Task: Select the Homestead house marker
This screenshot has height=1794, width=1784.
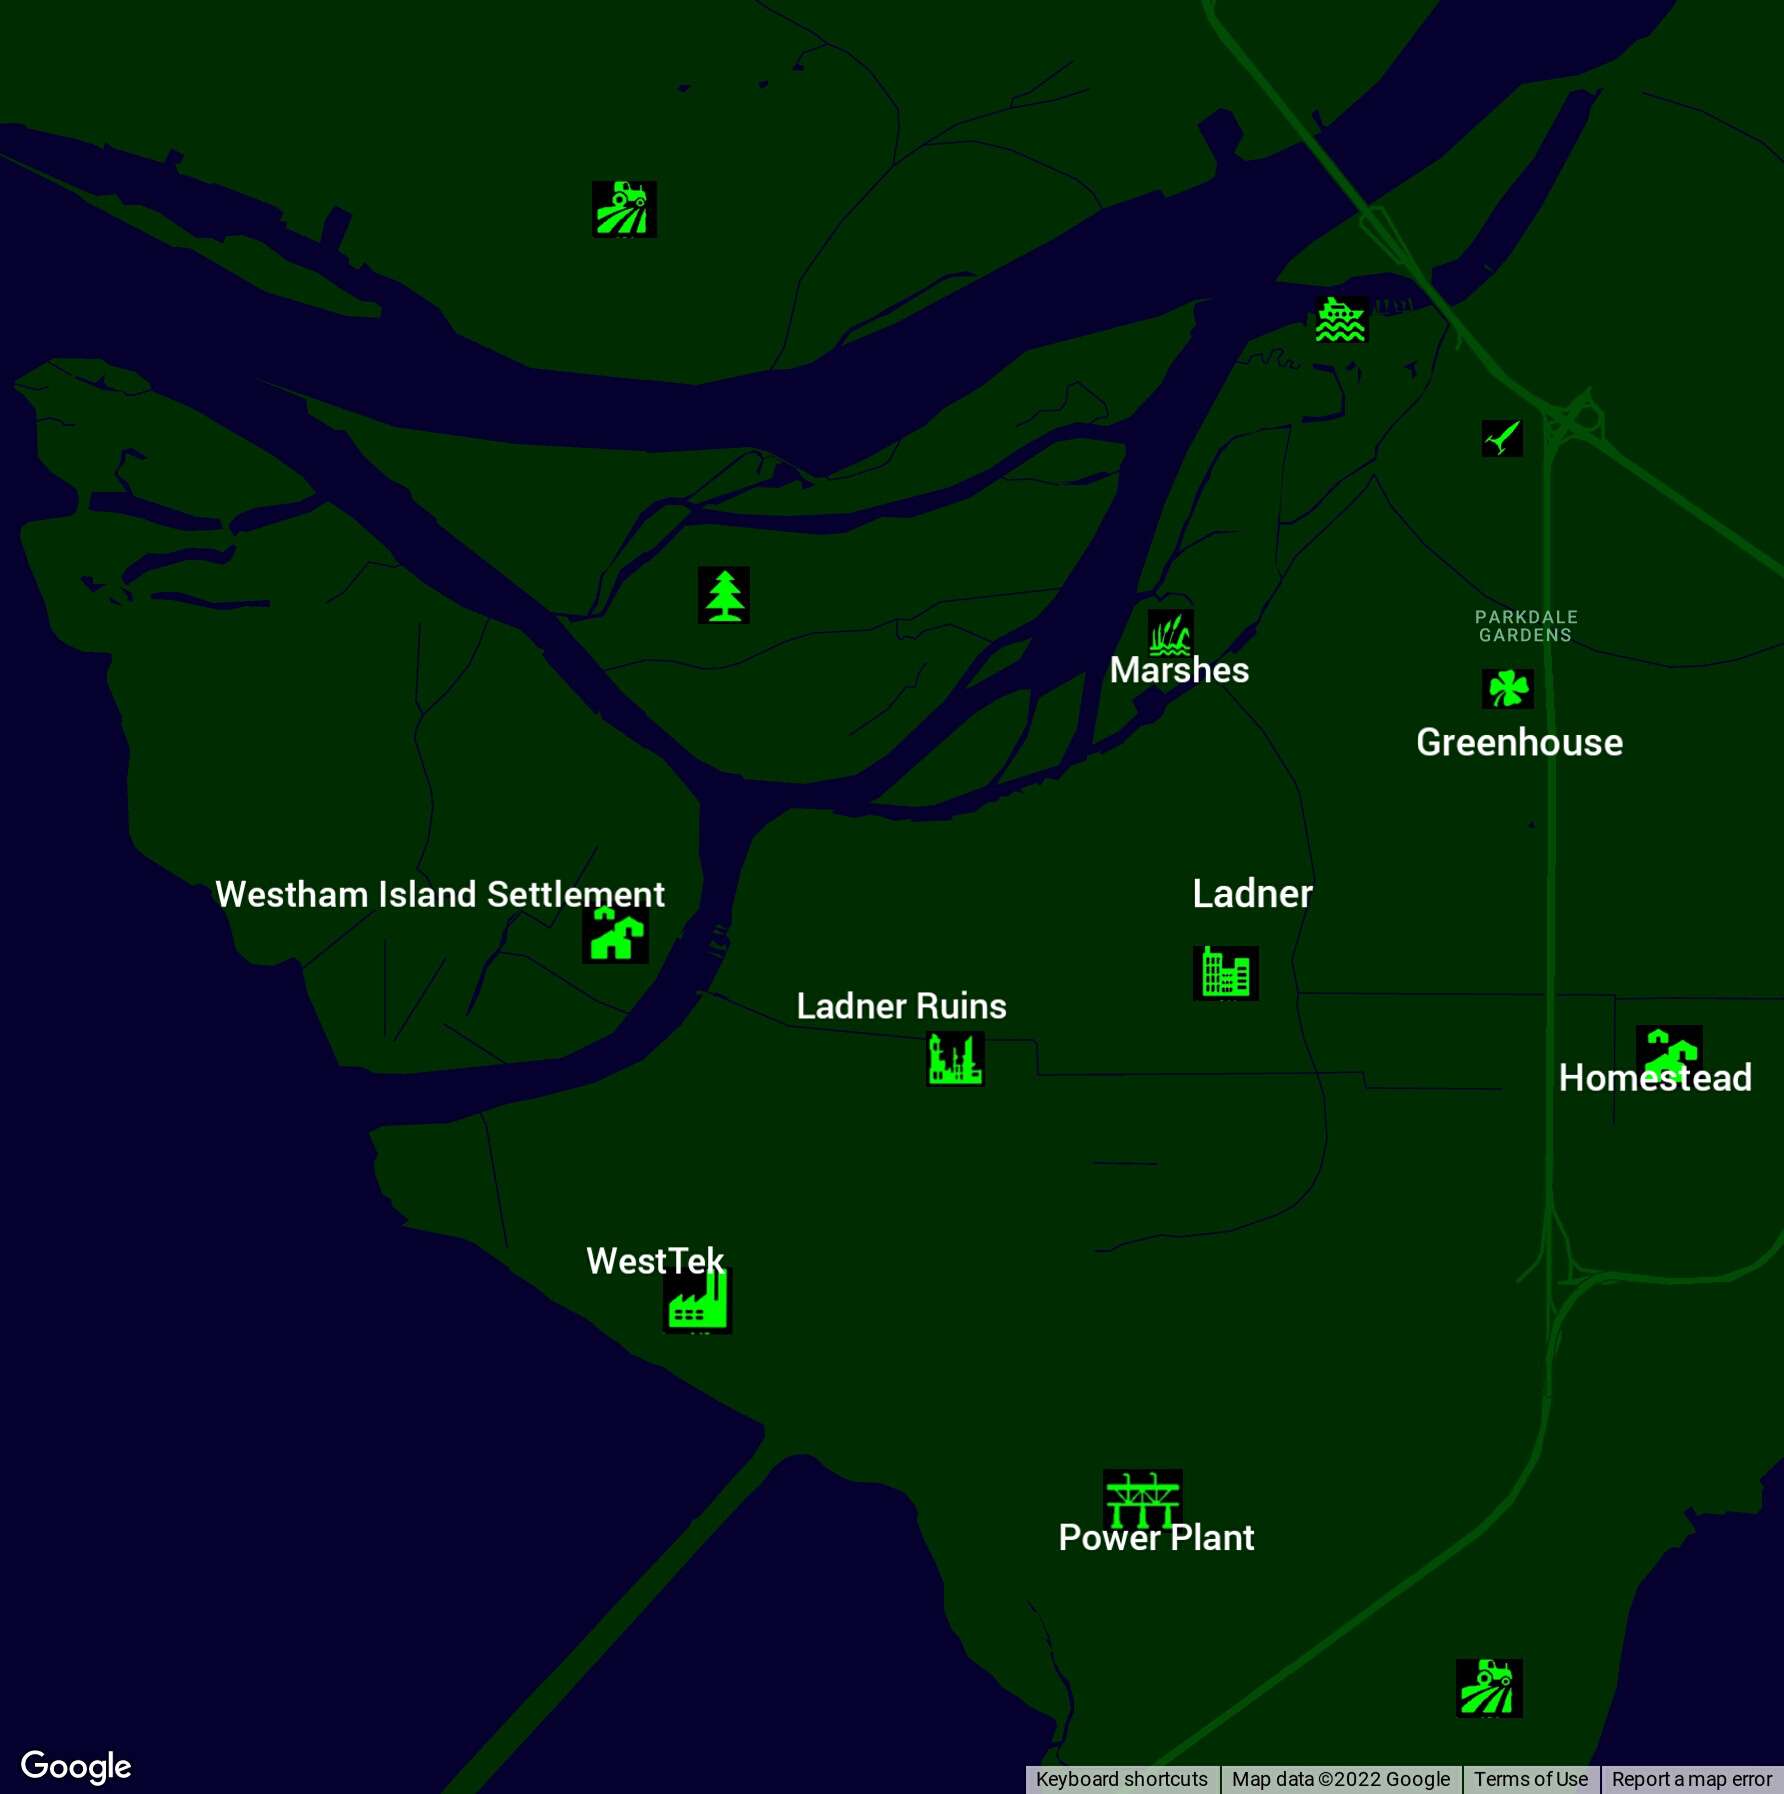Action: [x=1668, y=1052]
